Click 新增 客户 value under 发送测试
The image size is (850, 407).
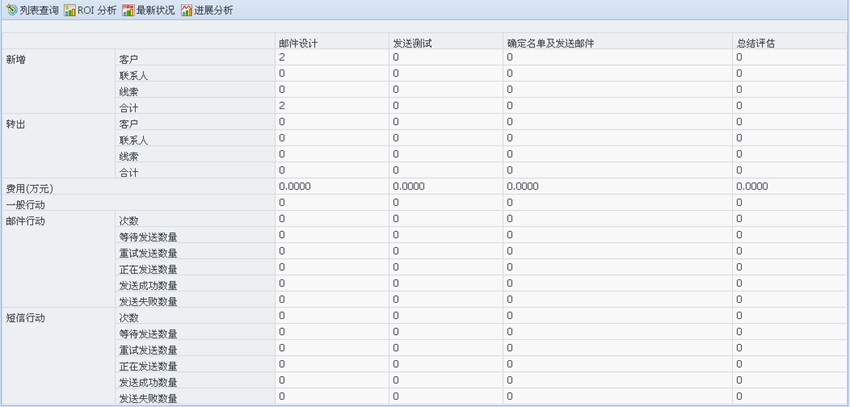[x=396, y=57]
